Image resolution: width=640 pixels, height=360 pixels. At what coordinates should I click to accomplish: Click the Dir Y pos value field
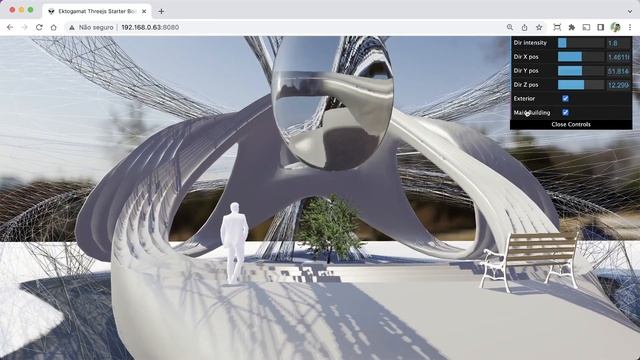click(618, 71)
